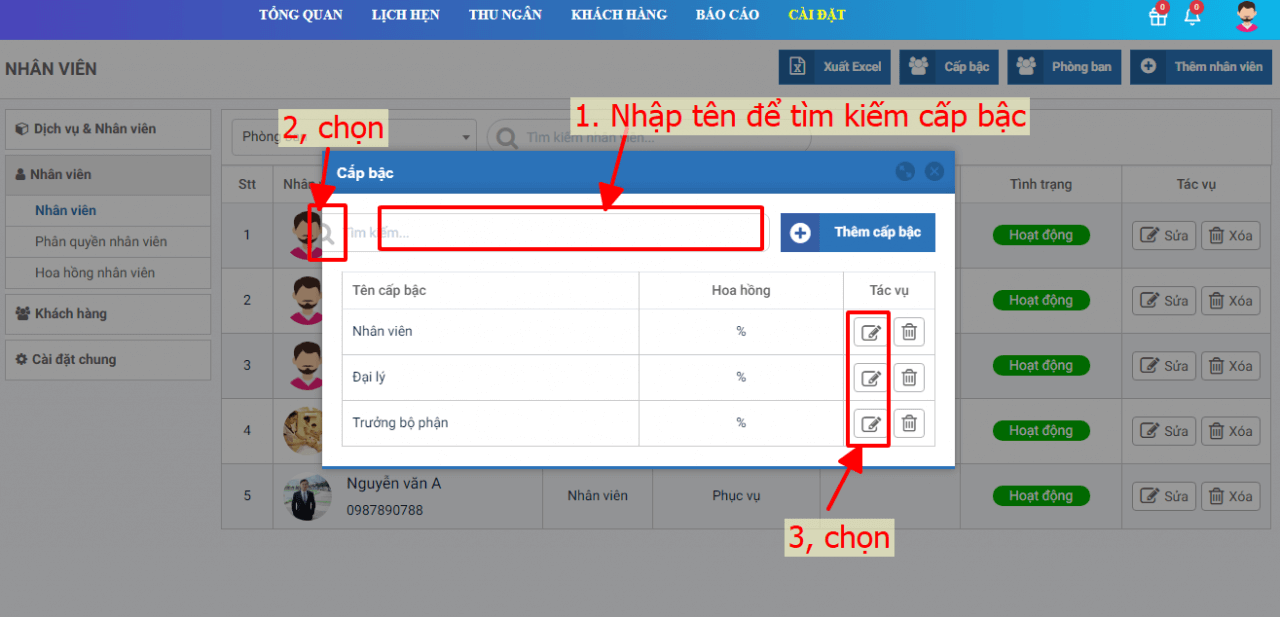Image resolution: width=1280 pixels, height=617 pixels.
Task: Click the edit icon for Nhân viên level
Action: [871, 332]
